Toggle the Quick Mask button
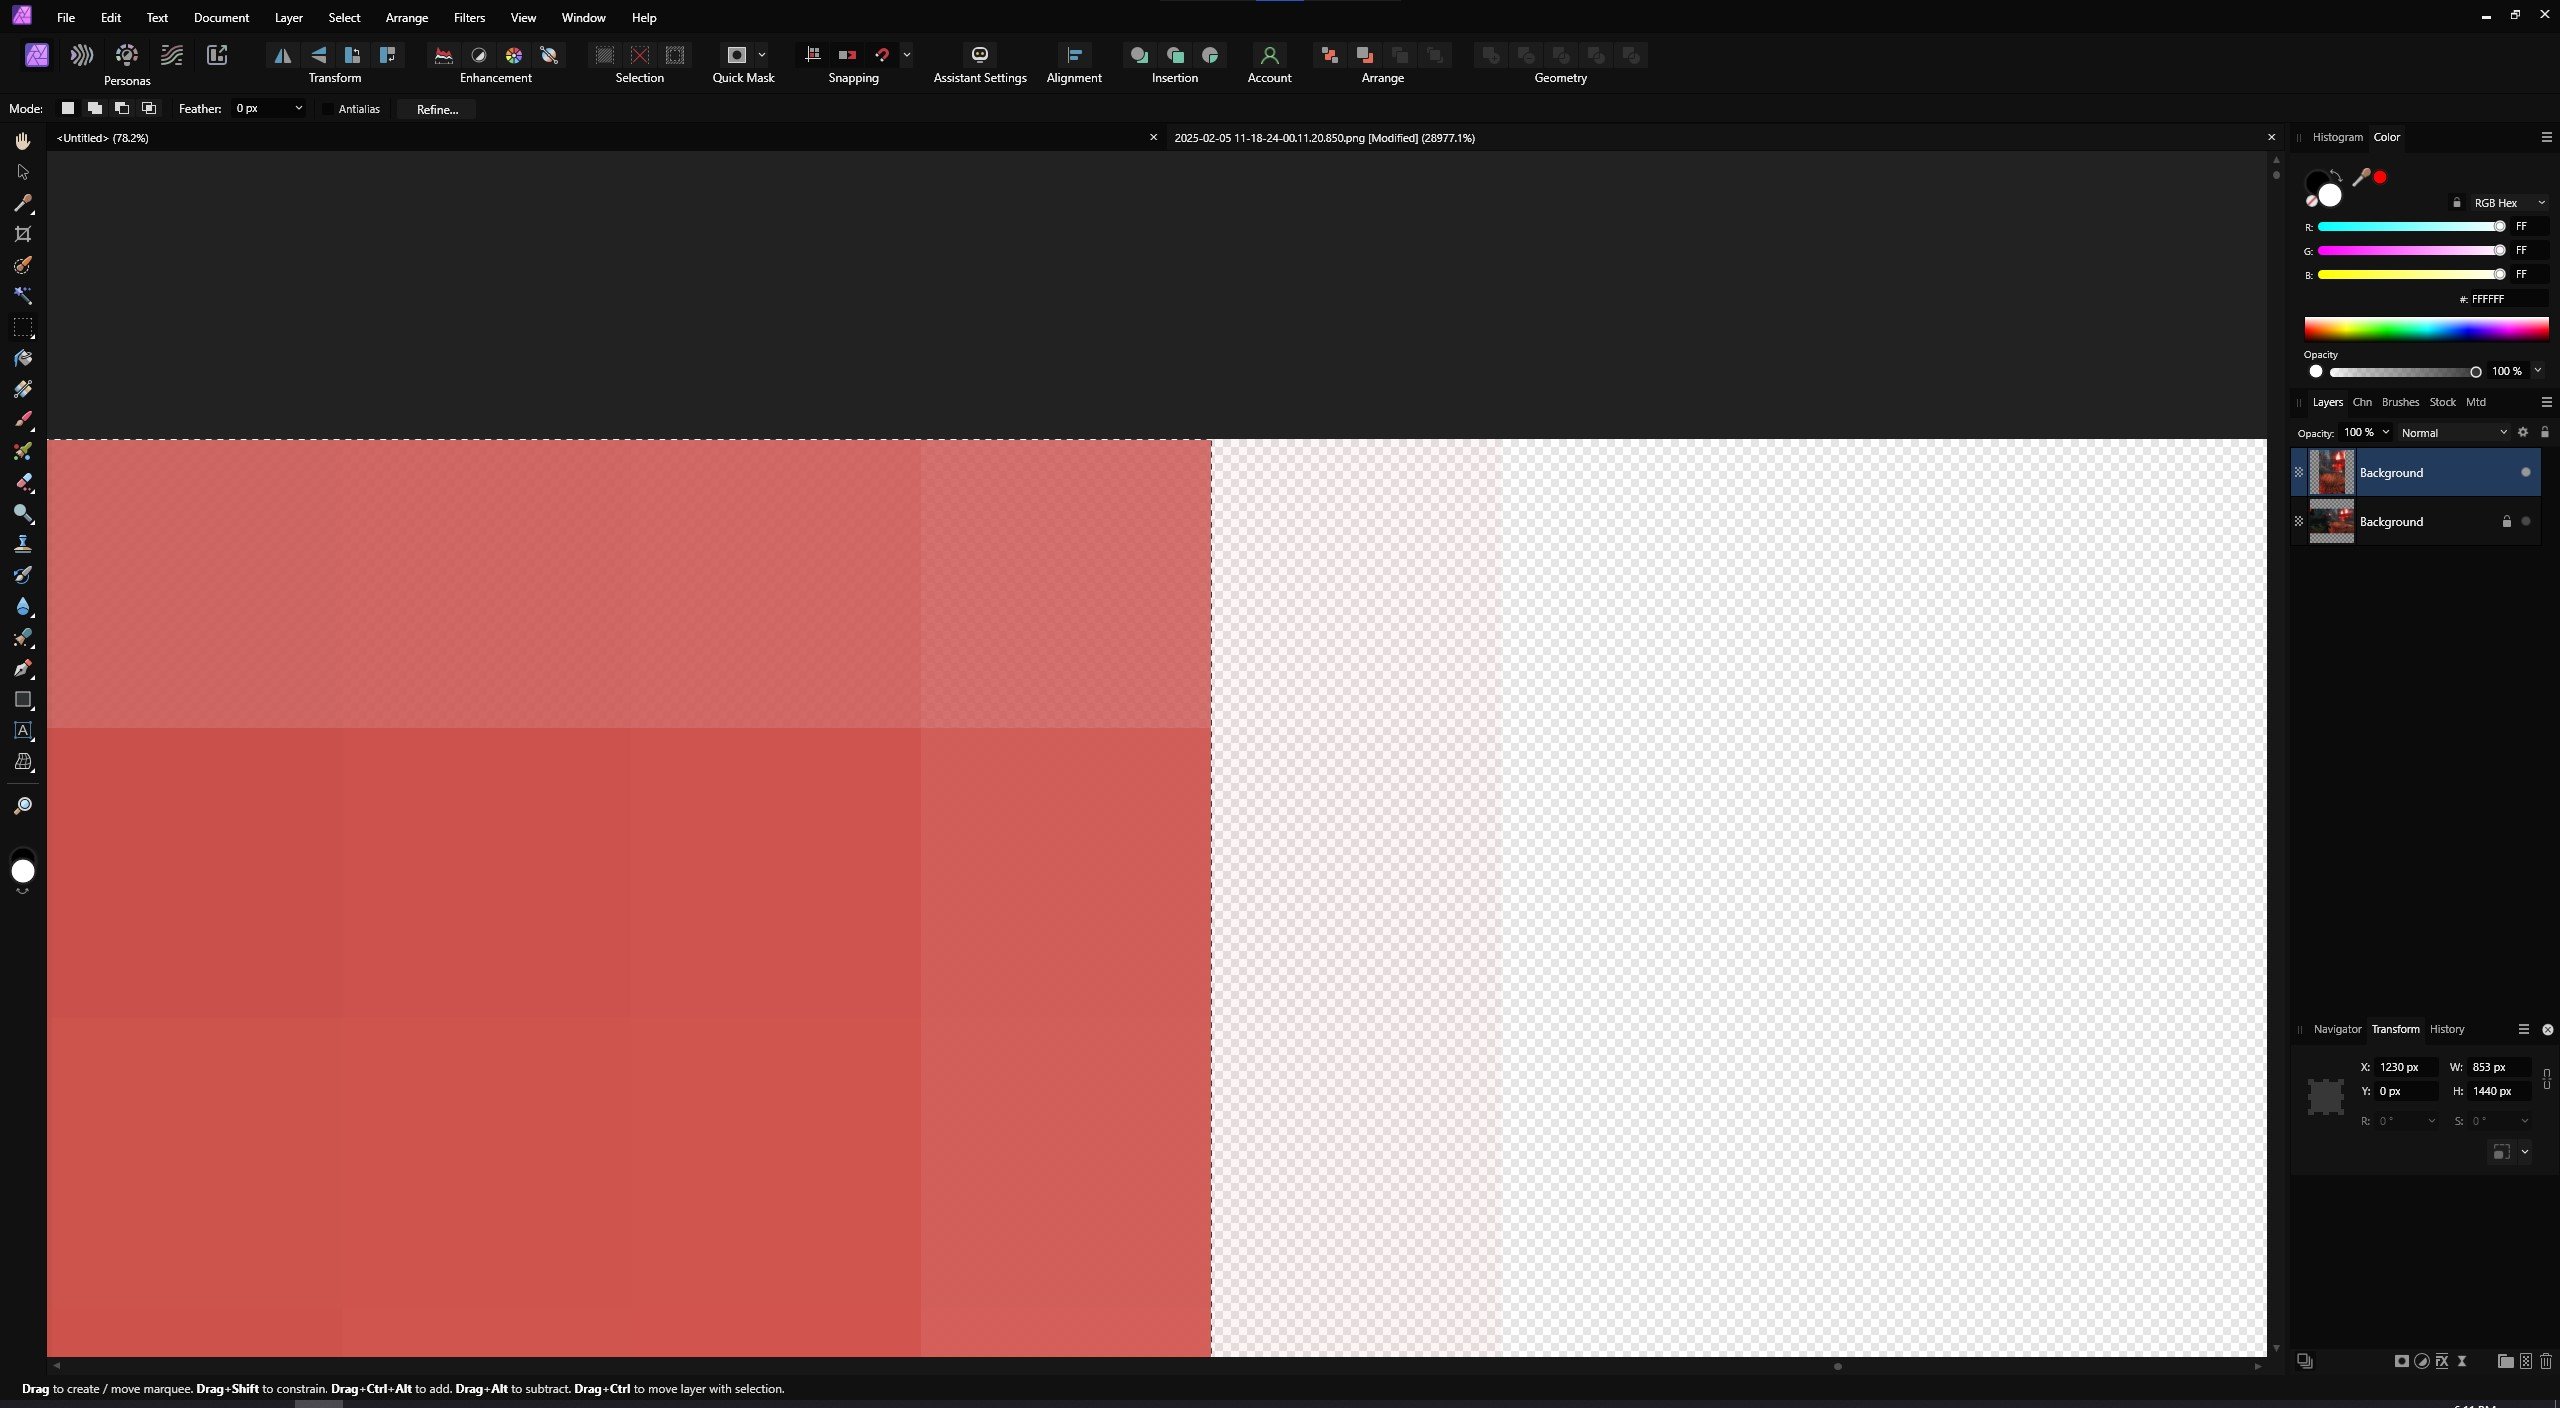The width and height of the screenshot is (2560, 1408). [737, 55]
